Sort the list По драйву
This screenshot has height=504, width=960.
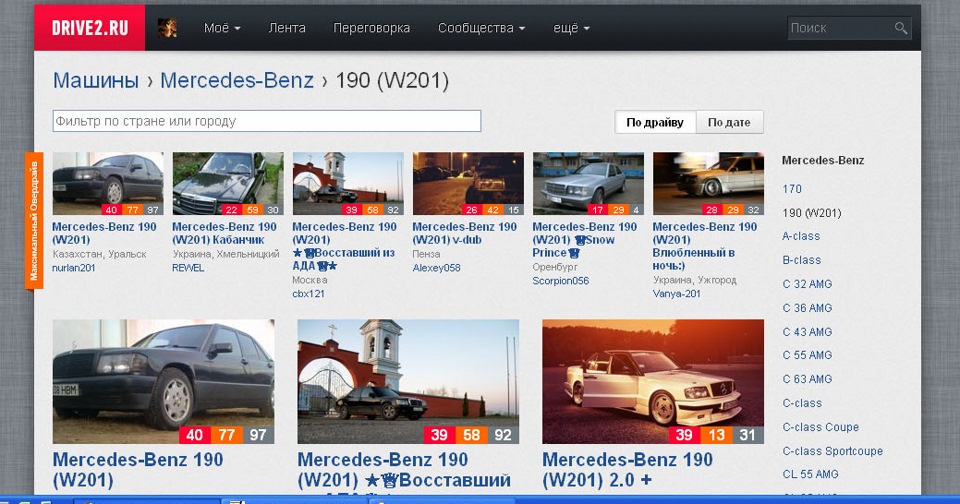tap(655, 122)
